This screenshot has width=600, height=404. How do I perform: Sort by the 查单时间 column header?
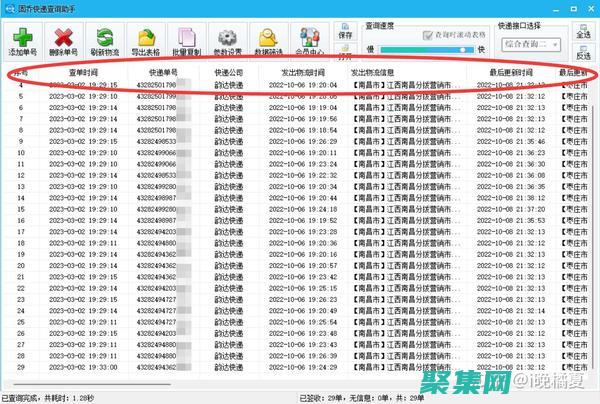point(83,72)
